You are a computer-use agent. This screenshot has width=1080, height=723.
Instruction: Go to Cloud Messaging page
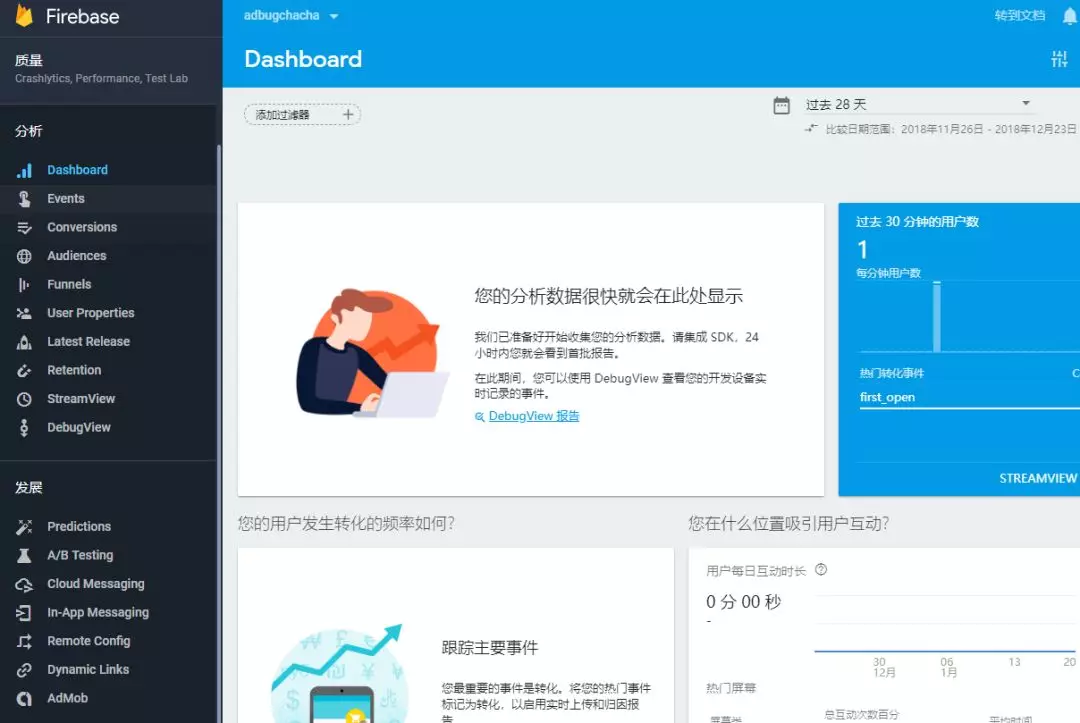click(96, 584)
